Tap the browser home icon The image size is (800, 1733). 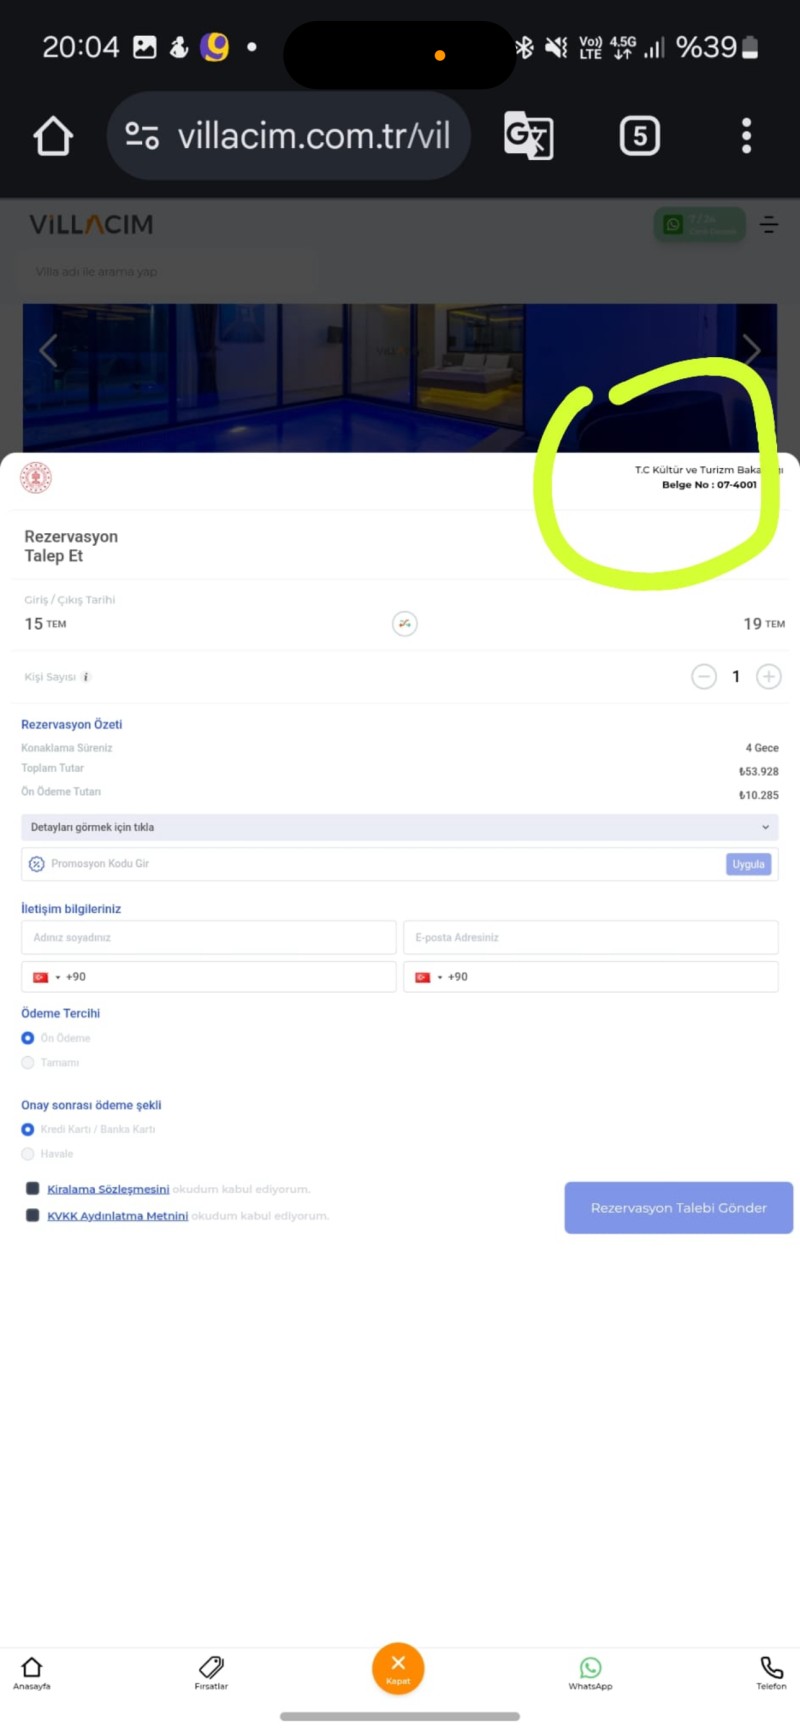tap(53, 136)
